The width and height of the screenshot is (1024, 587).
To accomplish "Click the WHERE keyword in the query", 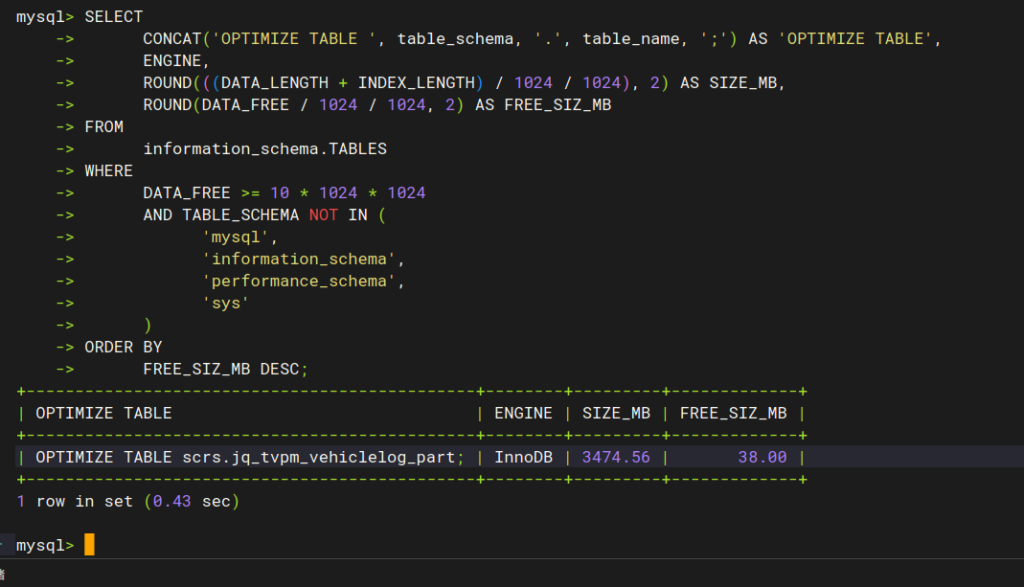I will point(108,171).
